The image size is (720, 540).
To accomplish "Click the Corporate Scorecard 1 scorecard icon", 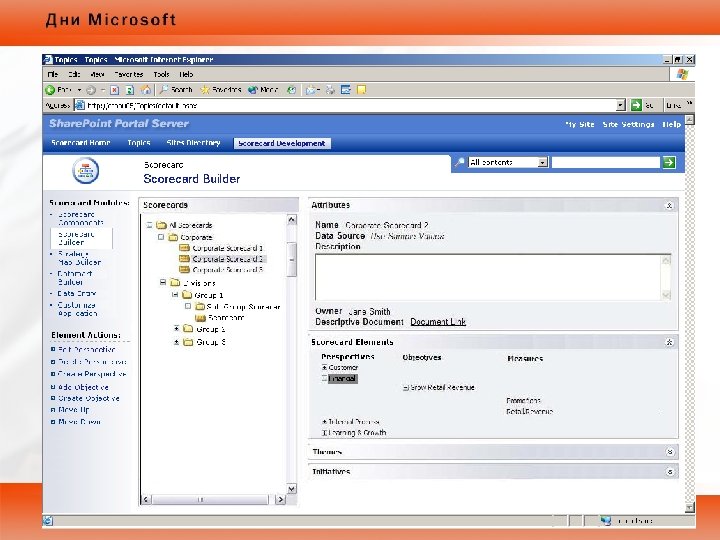I will [x=185, y=248].
